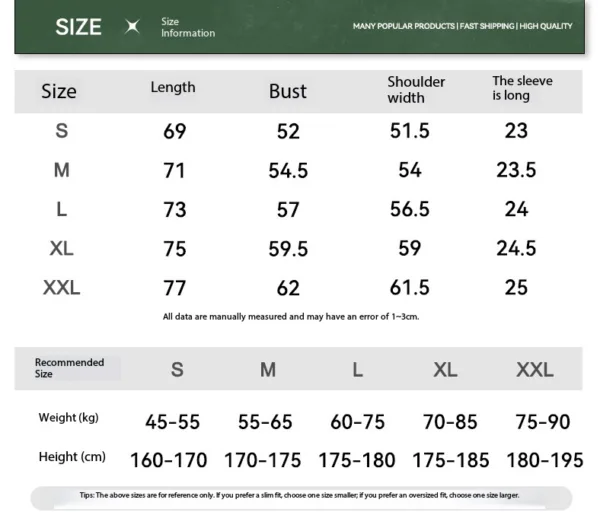Click the Tips reference note at bottom
Screen dimensions: 600x525
300,495
